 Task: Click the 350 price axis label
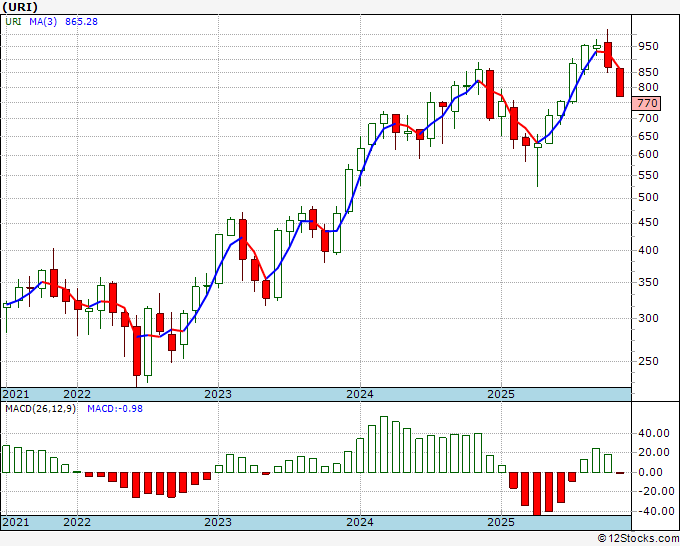[648, 282]
